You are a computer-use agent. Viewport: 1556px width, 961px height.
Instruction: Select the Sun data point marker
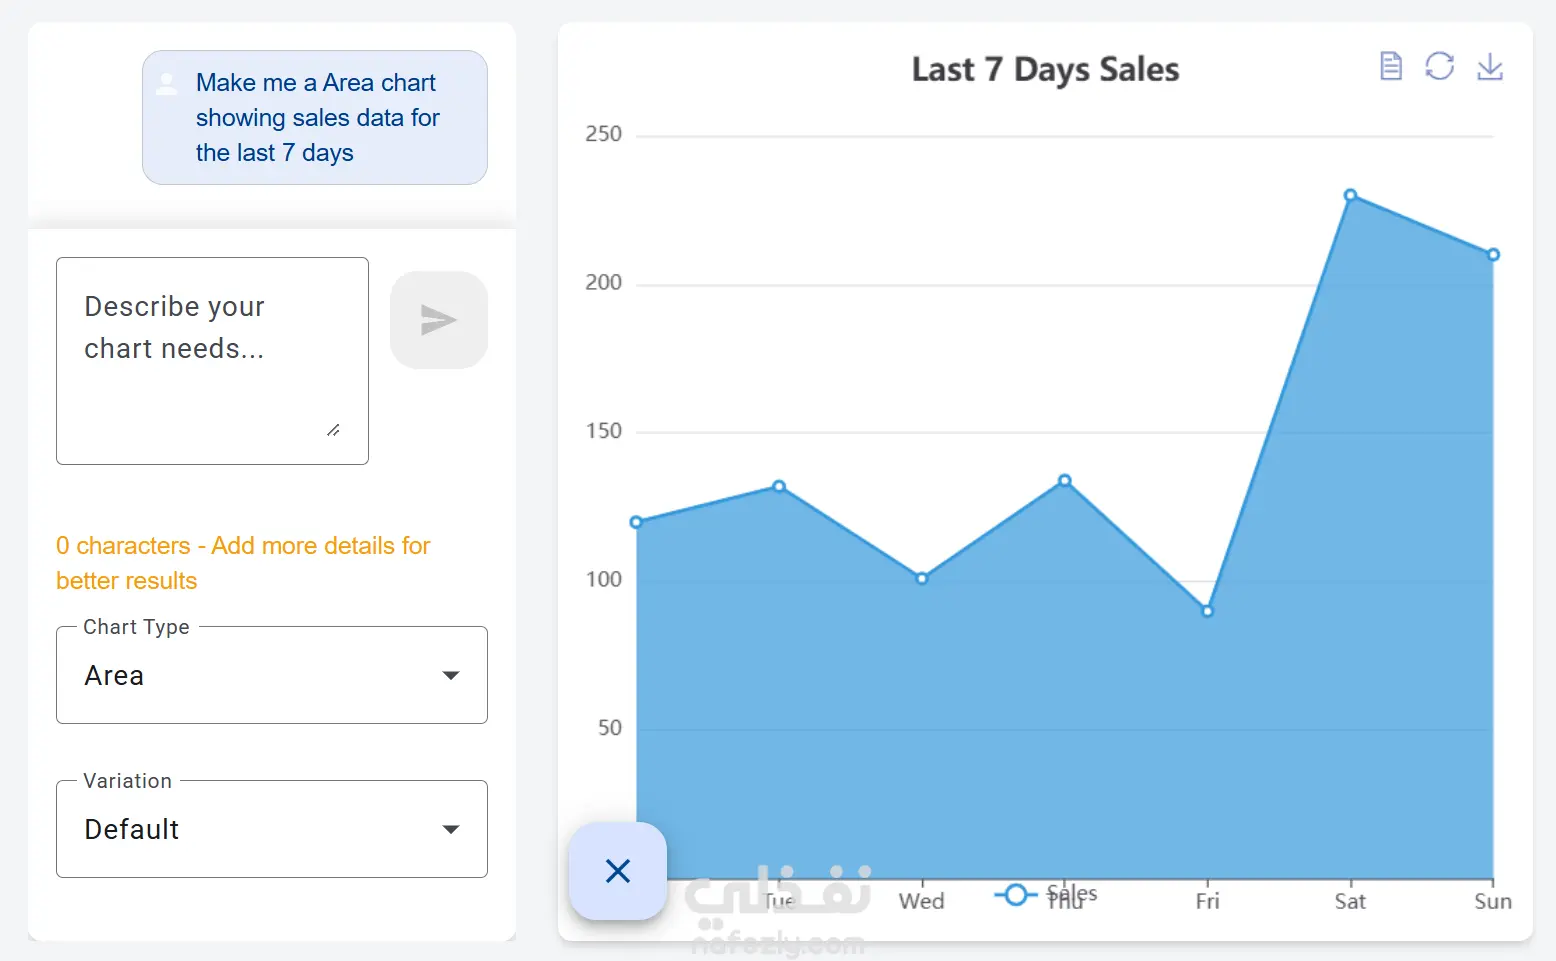click(x=1493, y=255)
